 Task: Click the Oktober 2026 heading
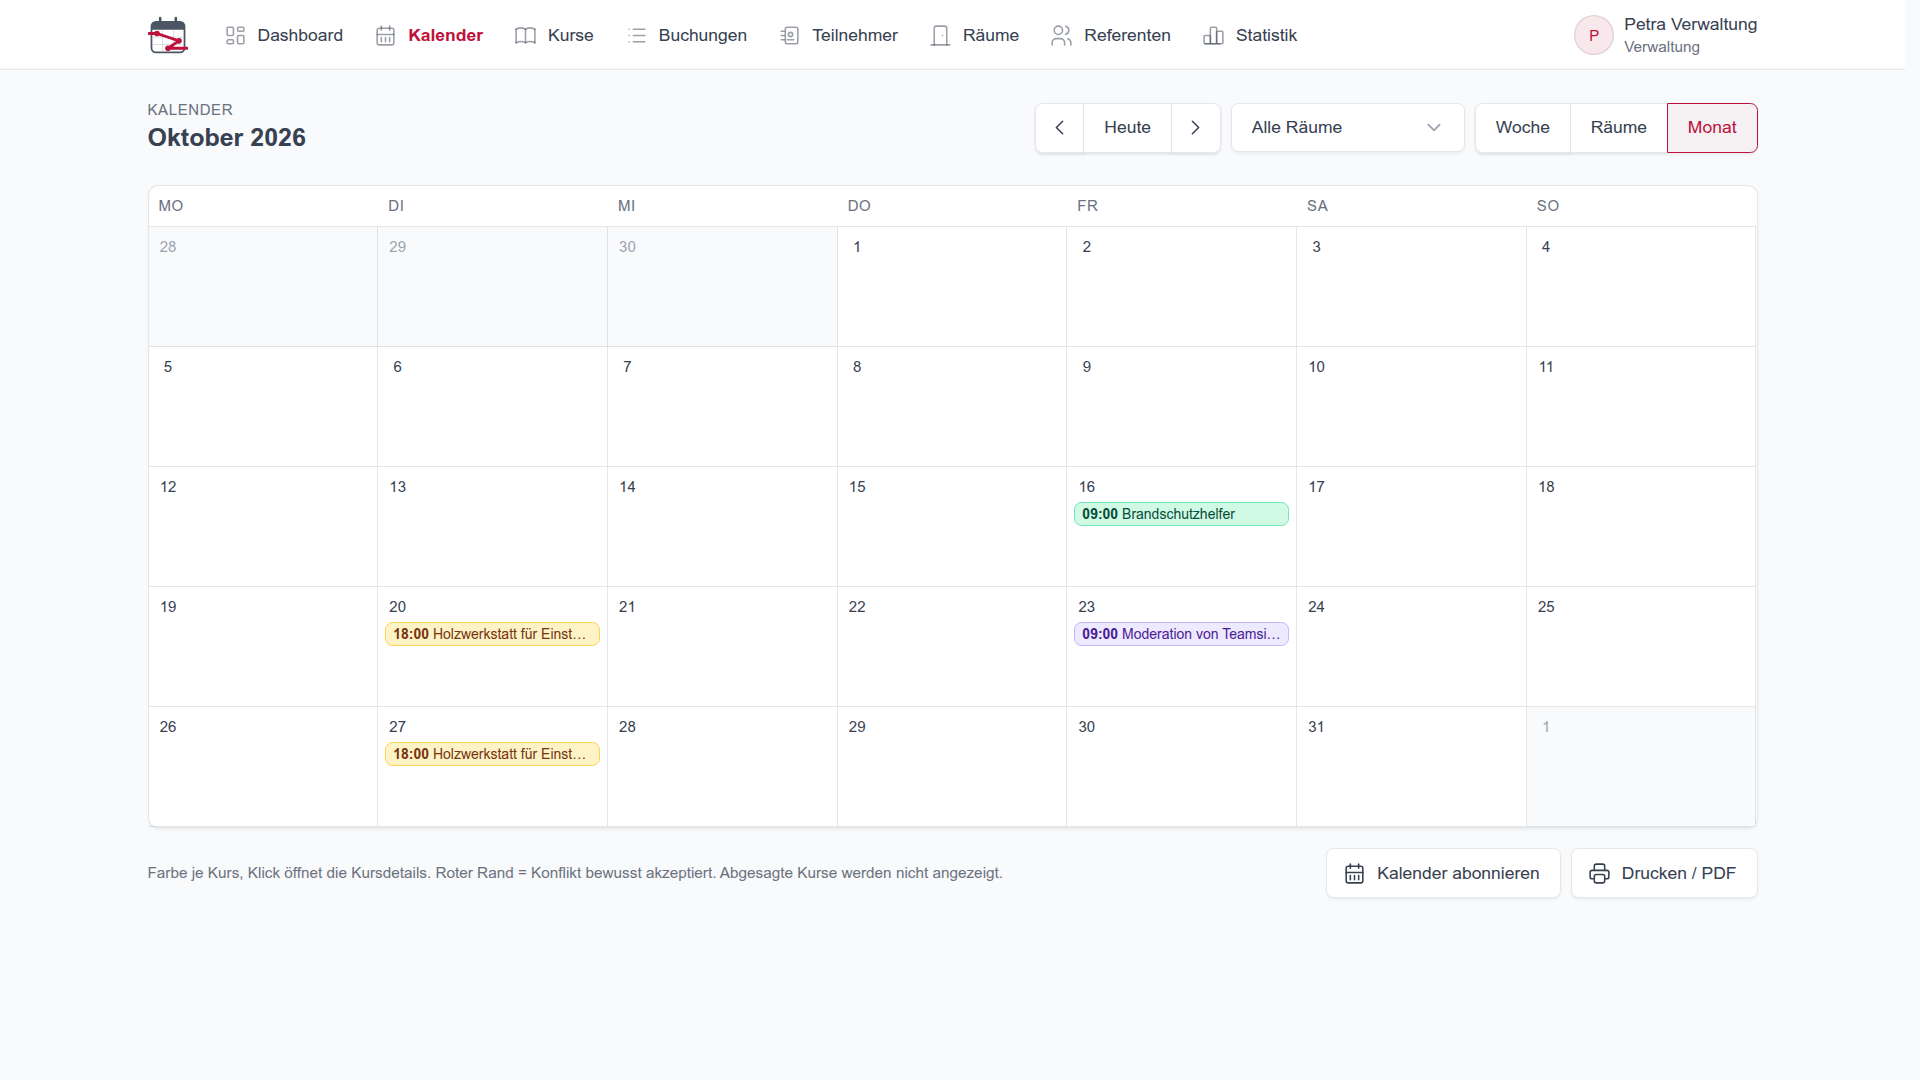tap(227, 138)
